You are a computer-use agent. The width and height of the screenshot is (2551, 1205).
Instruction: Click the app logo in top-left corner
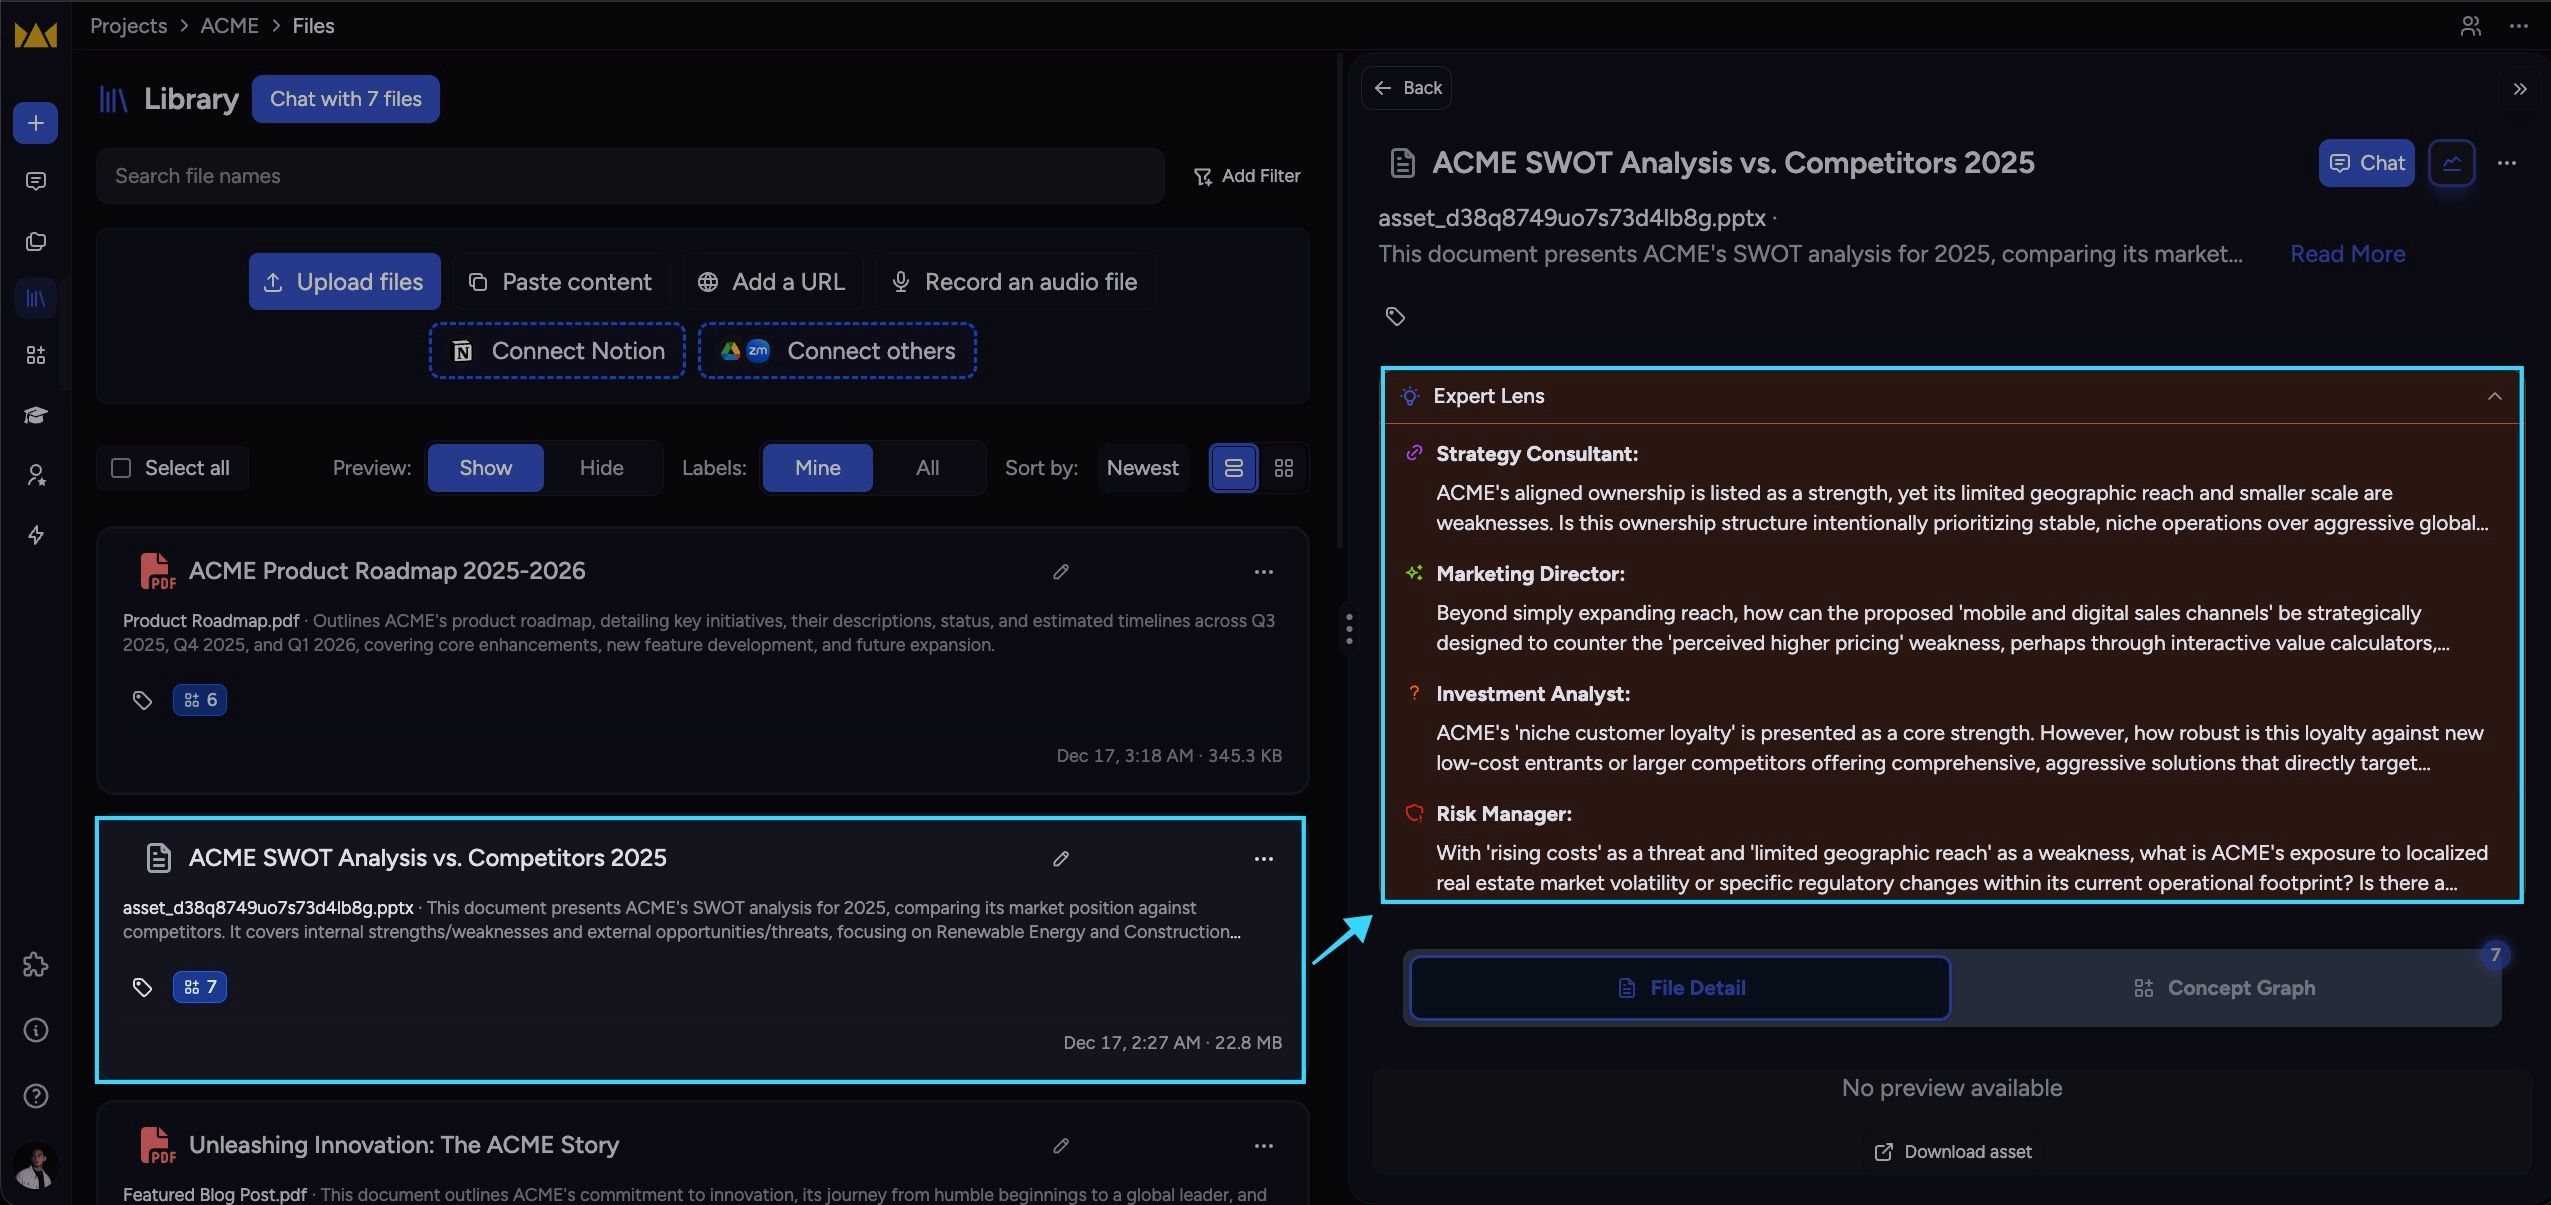tap(35, 35)
